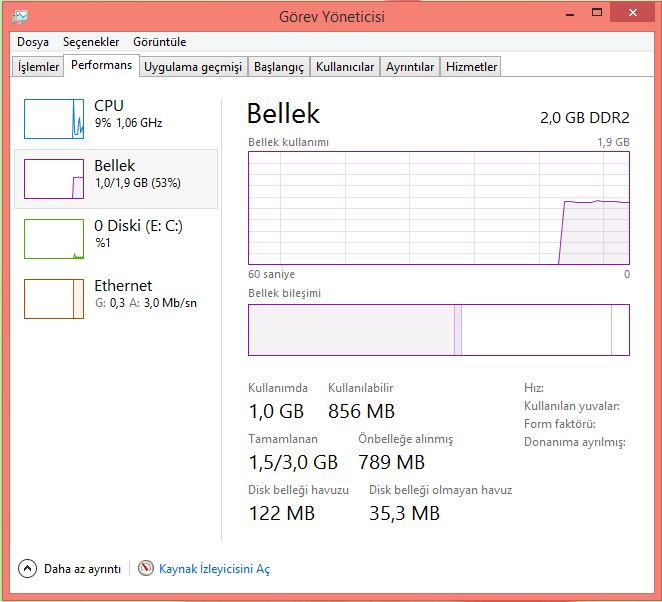Open the Görüntüle menu
The height and width of the screenshot is (602, 662).
tap(160, 42)
